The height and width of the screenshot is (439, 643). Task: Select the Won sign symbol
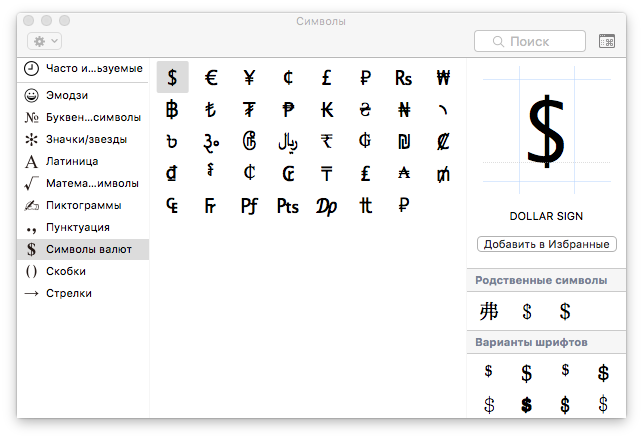tap(443, 78)
